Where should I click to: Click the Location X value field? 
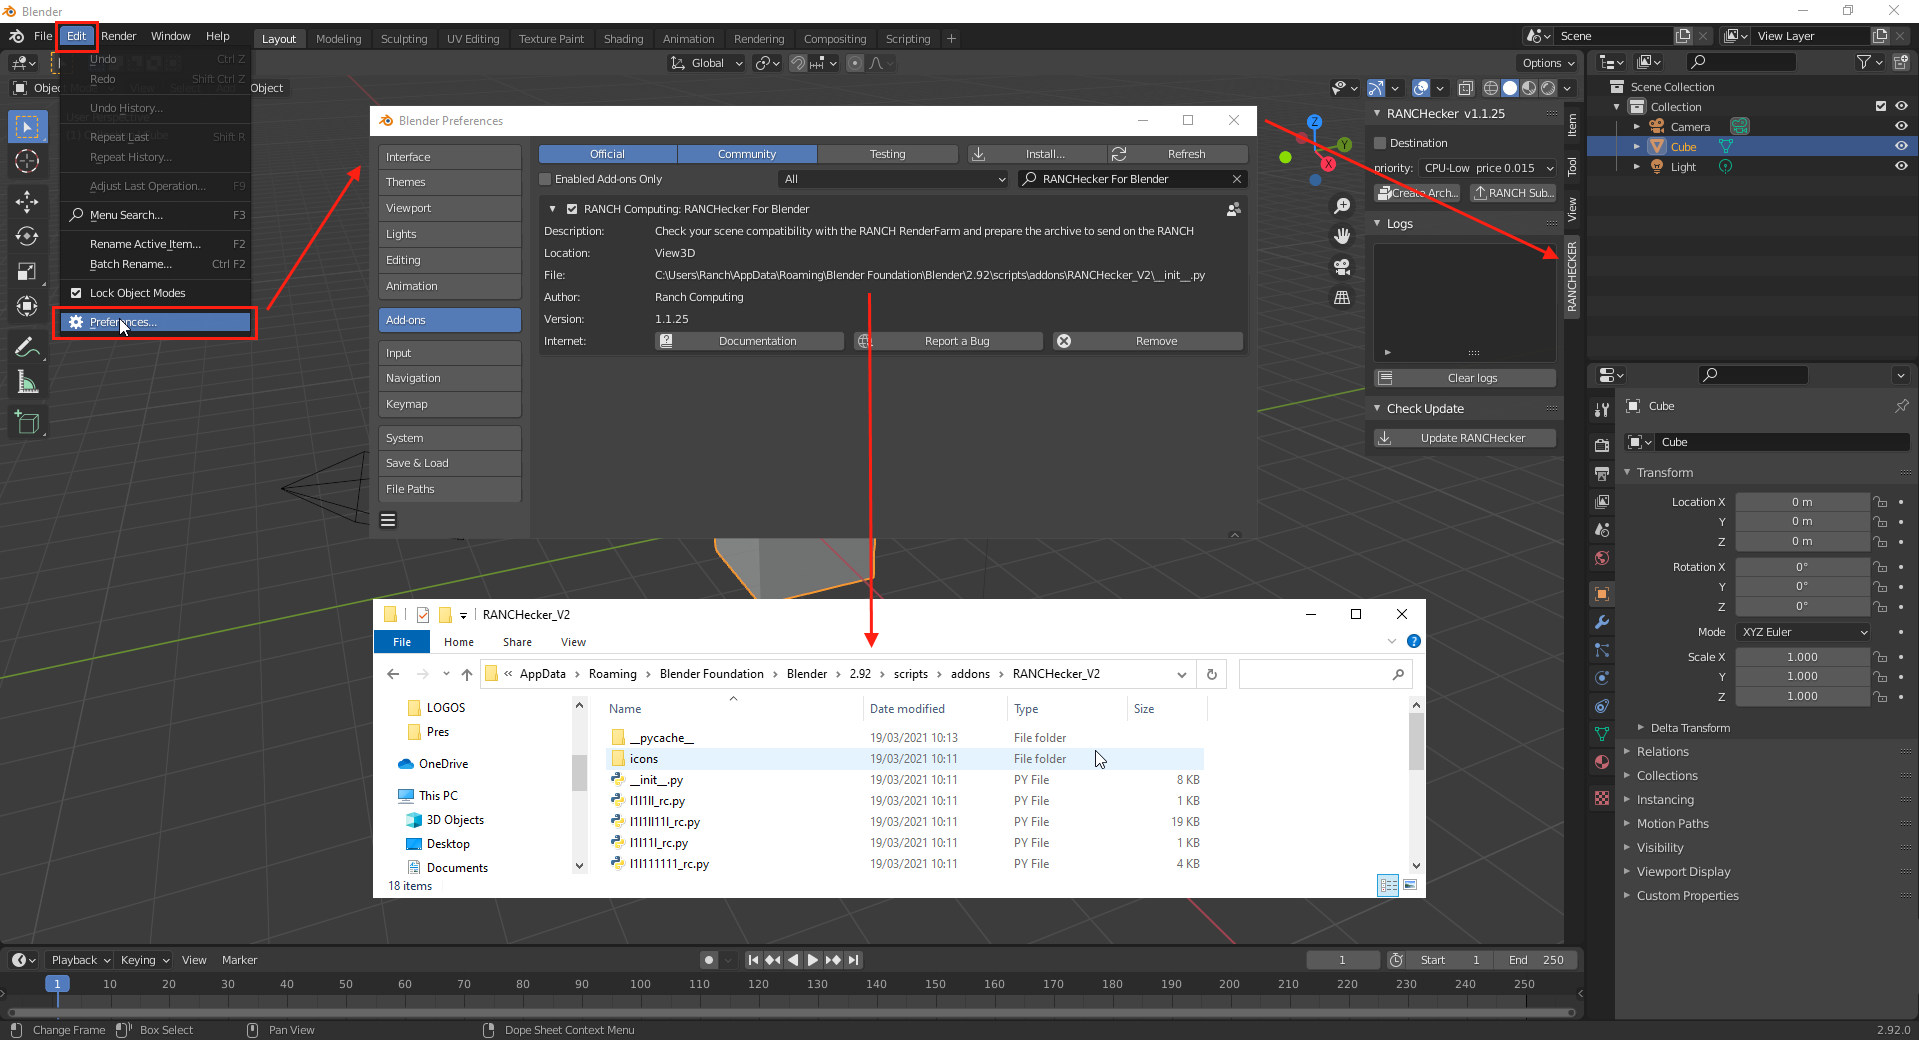[x=1802, y=502]
